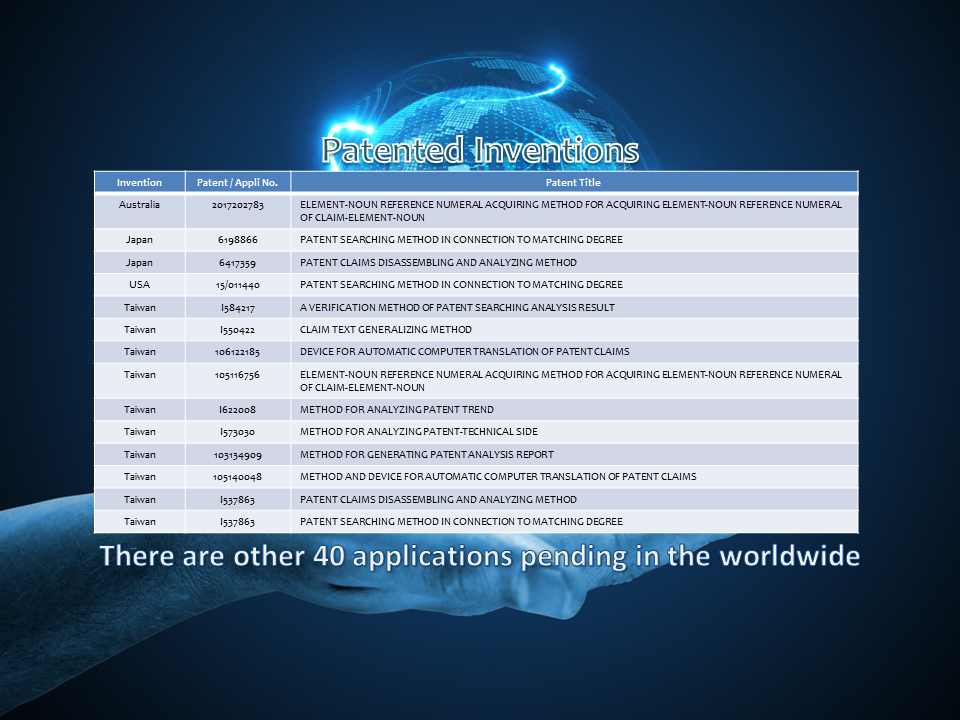Viewport: 960px width, 720px height.
Task: Select the patent title in the USA row
Action: (461, 285)
